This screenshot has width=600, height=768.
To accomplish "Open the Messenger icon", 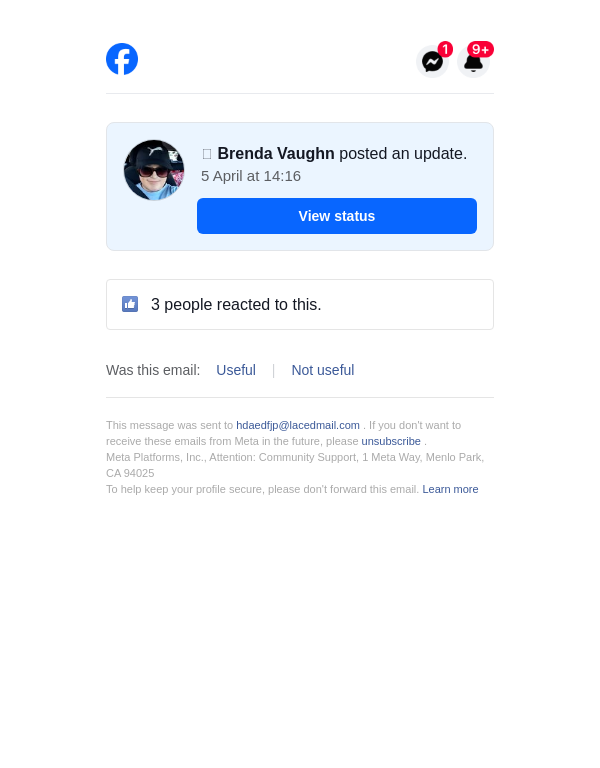I will coord(432,62).
